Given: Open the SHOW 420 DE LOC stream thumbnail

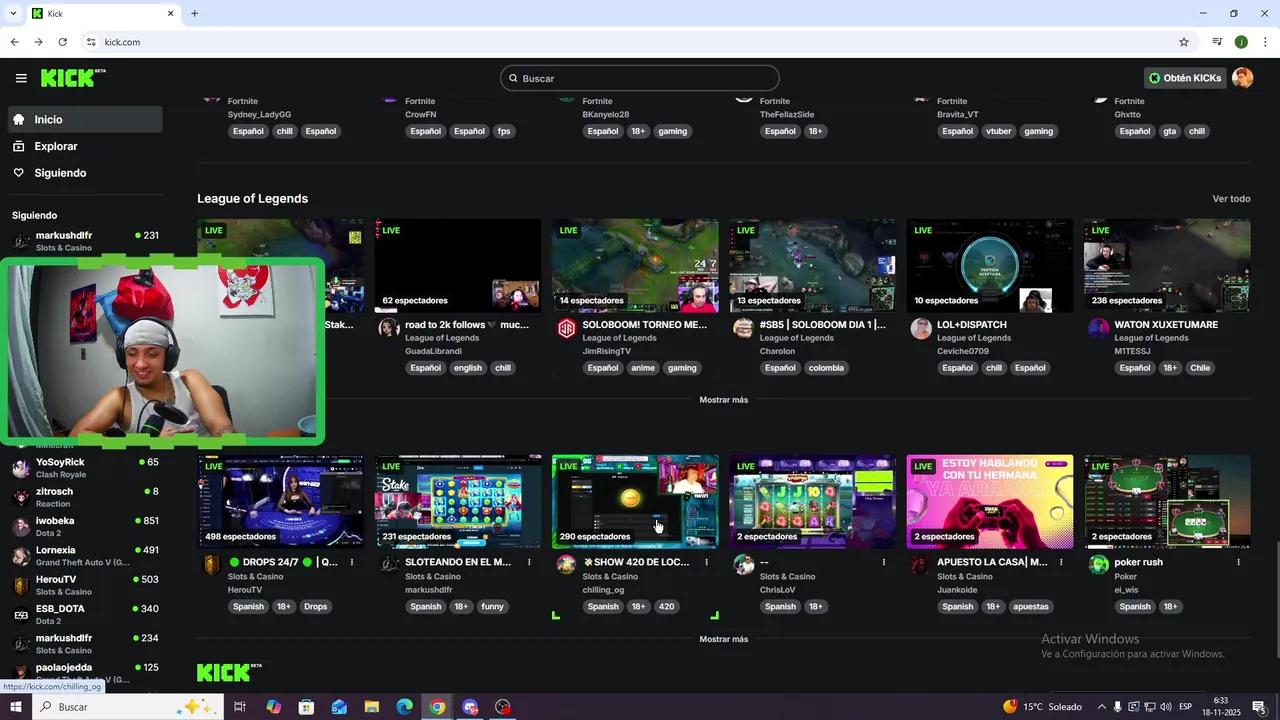Looking at the screenshot, I should pos(635,502).
